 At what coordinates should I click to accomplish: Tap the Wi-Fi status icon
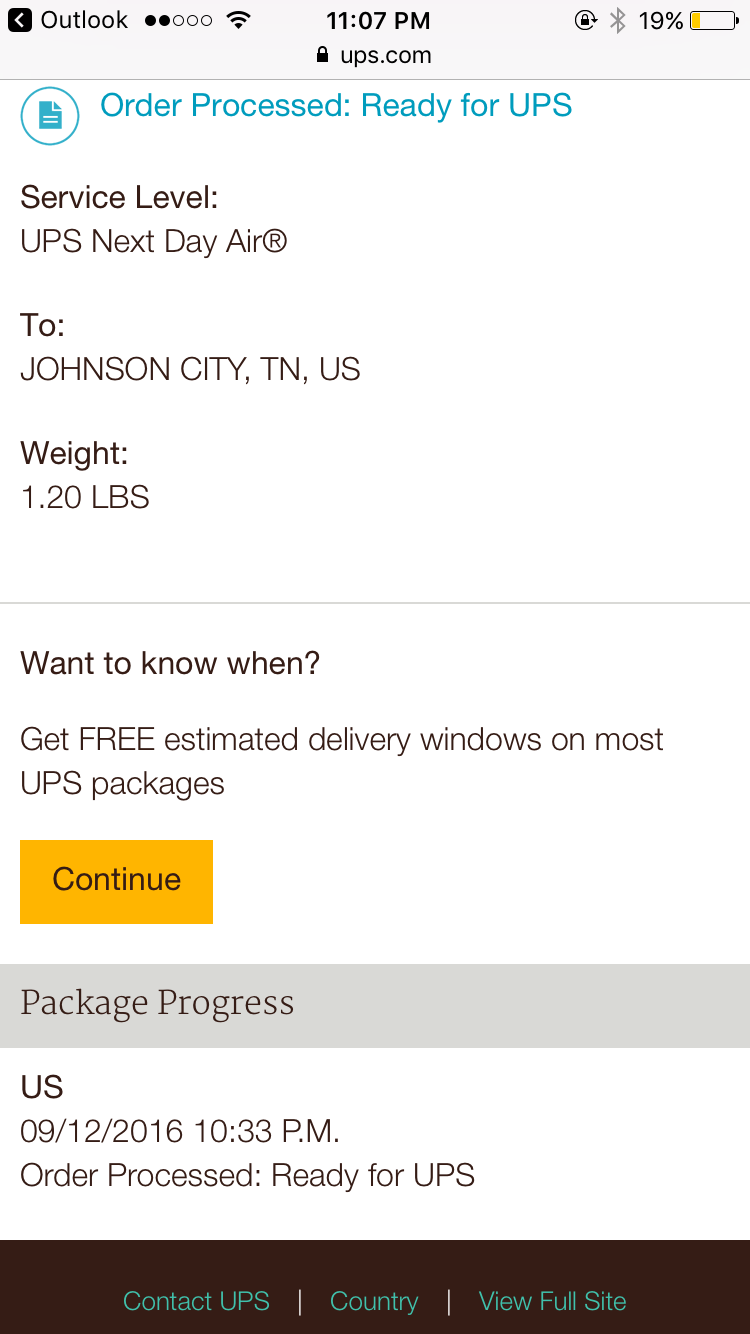tap(237, 20)
